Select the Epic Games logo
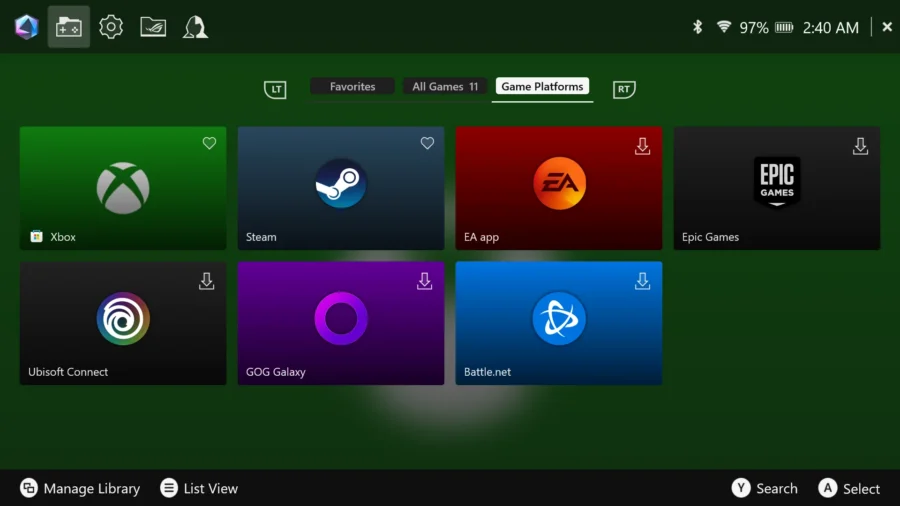Viewport: 900px width, 506px height. click(777, 182)
